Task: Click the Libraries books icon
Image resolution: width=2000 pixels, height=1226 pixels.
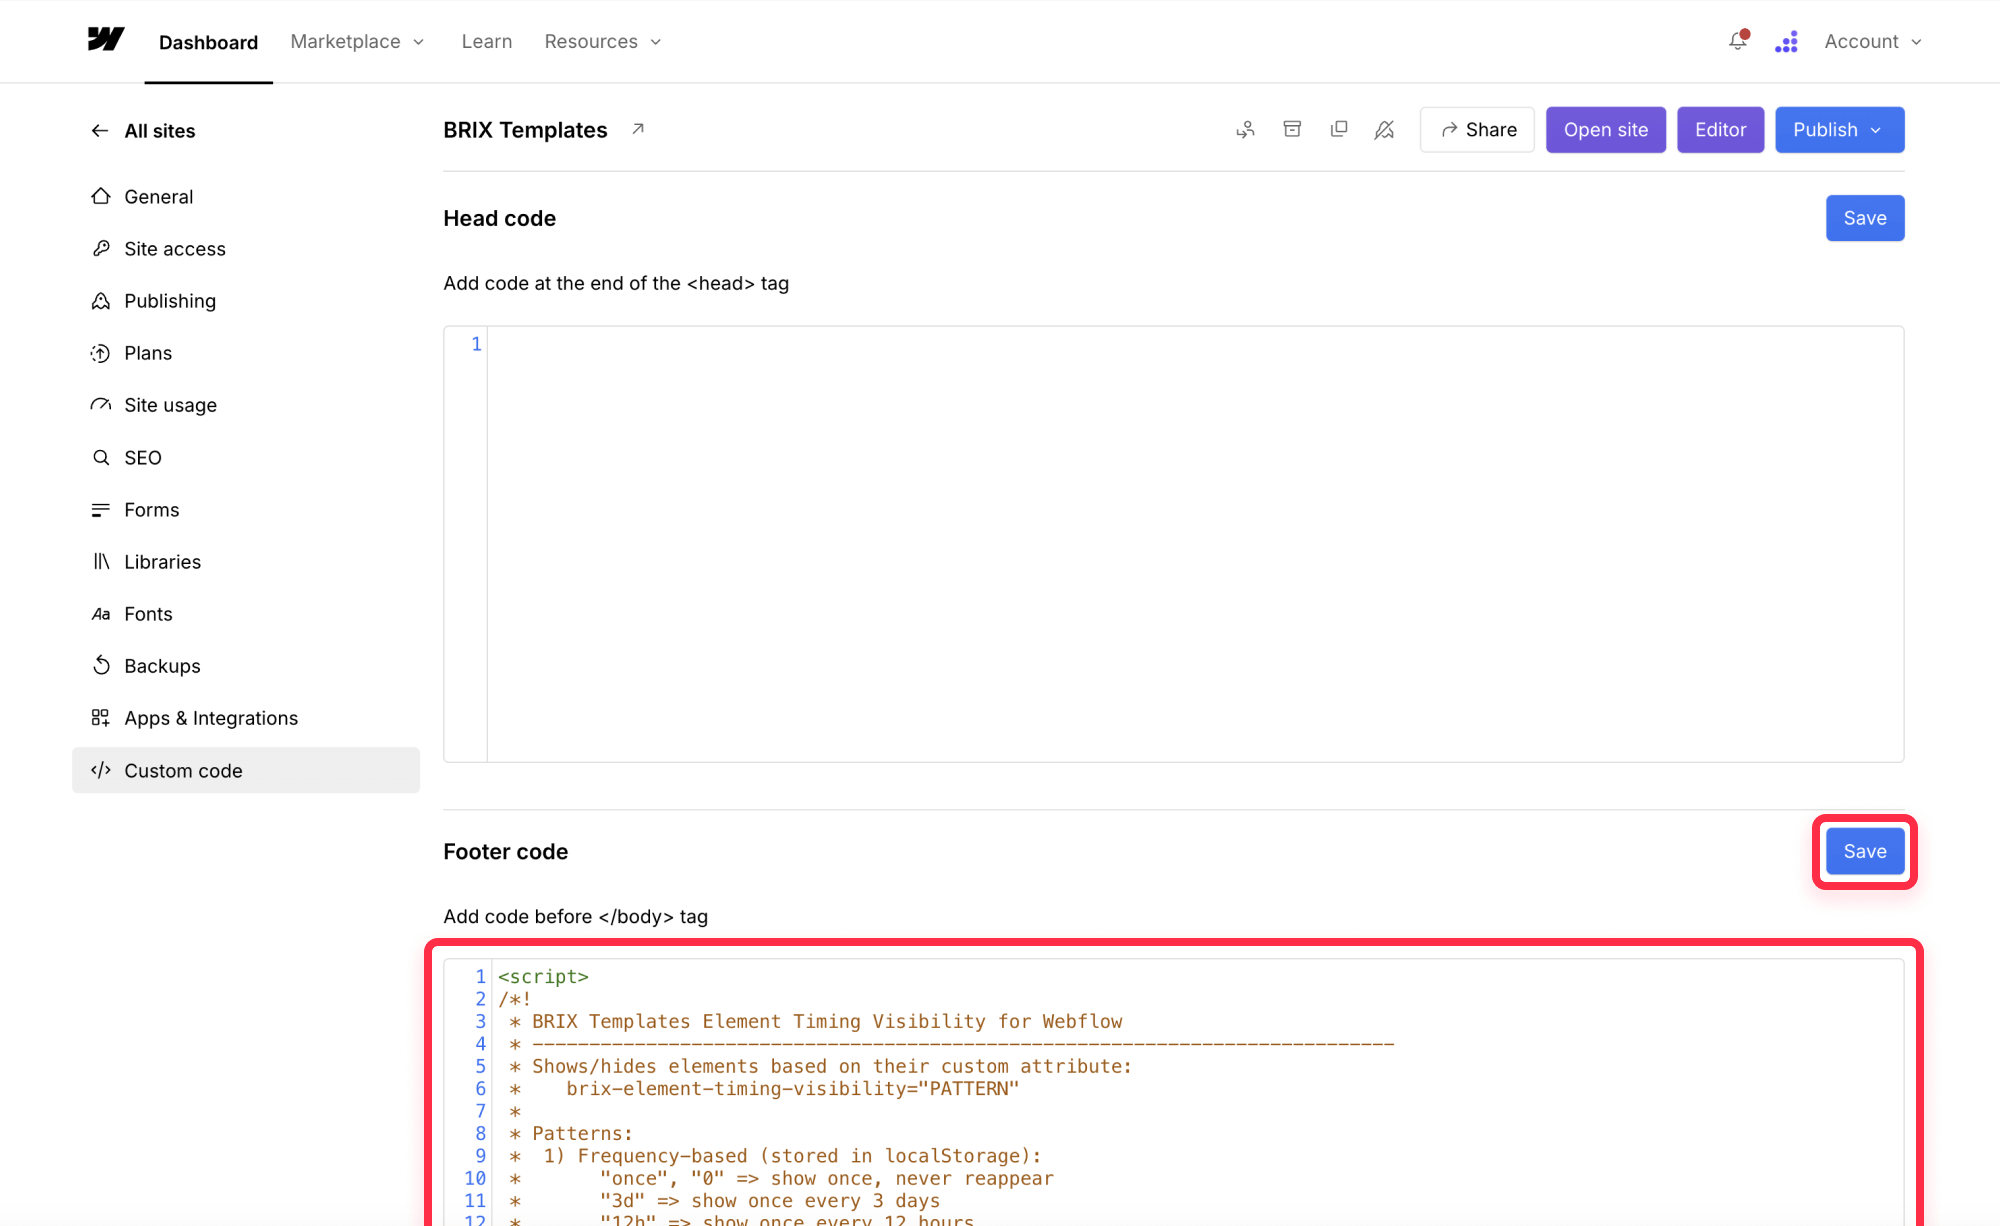Action: [x=101, y=562]
